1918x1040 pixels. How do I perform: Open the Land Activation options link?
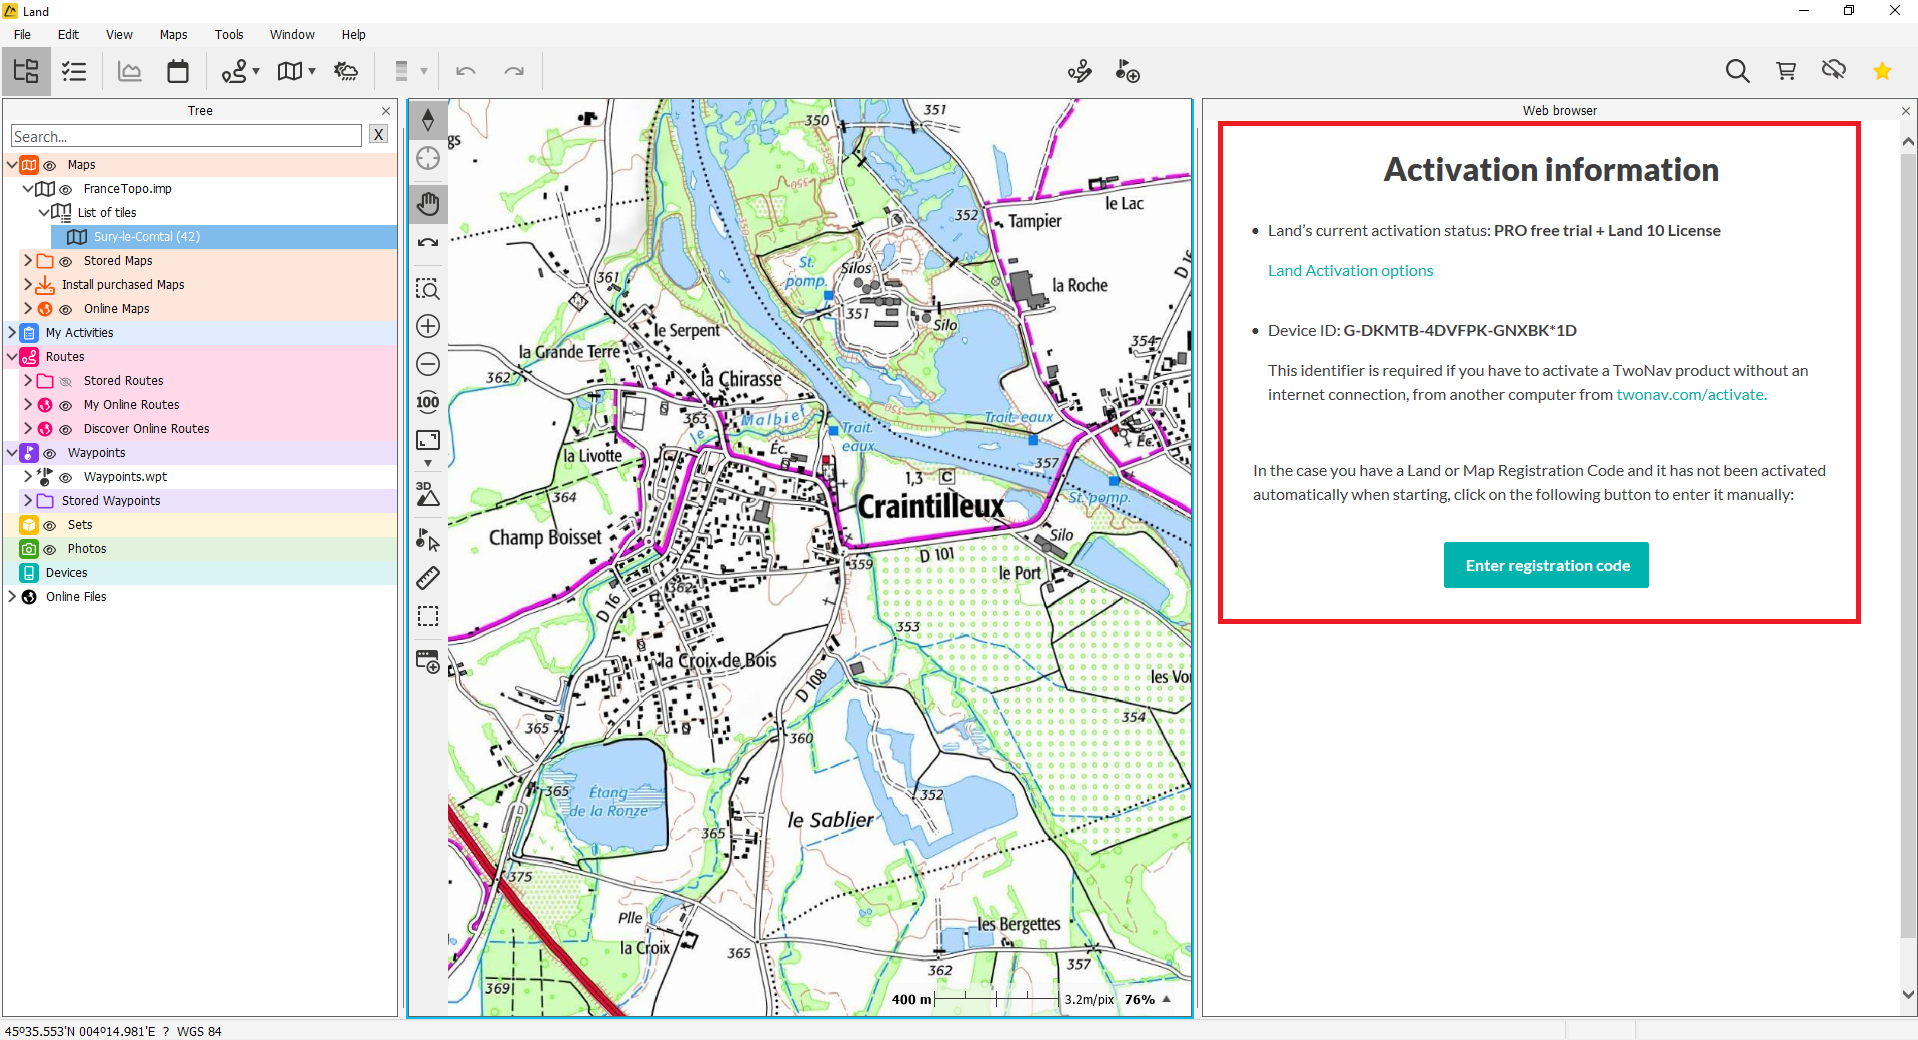1350,270
